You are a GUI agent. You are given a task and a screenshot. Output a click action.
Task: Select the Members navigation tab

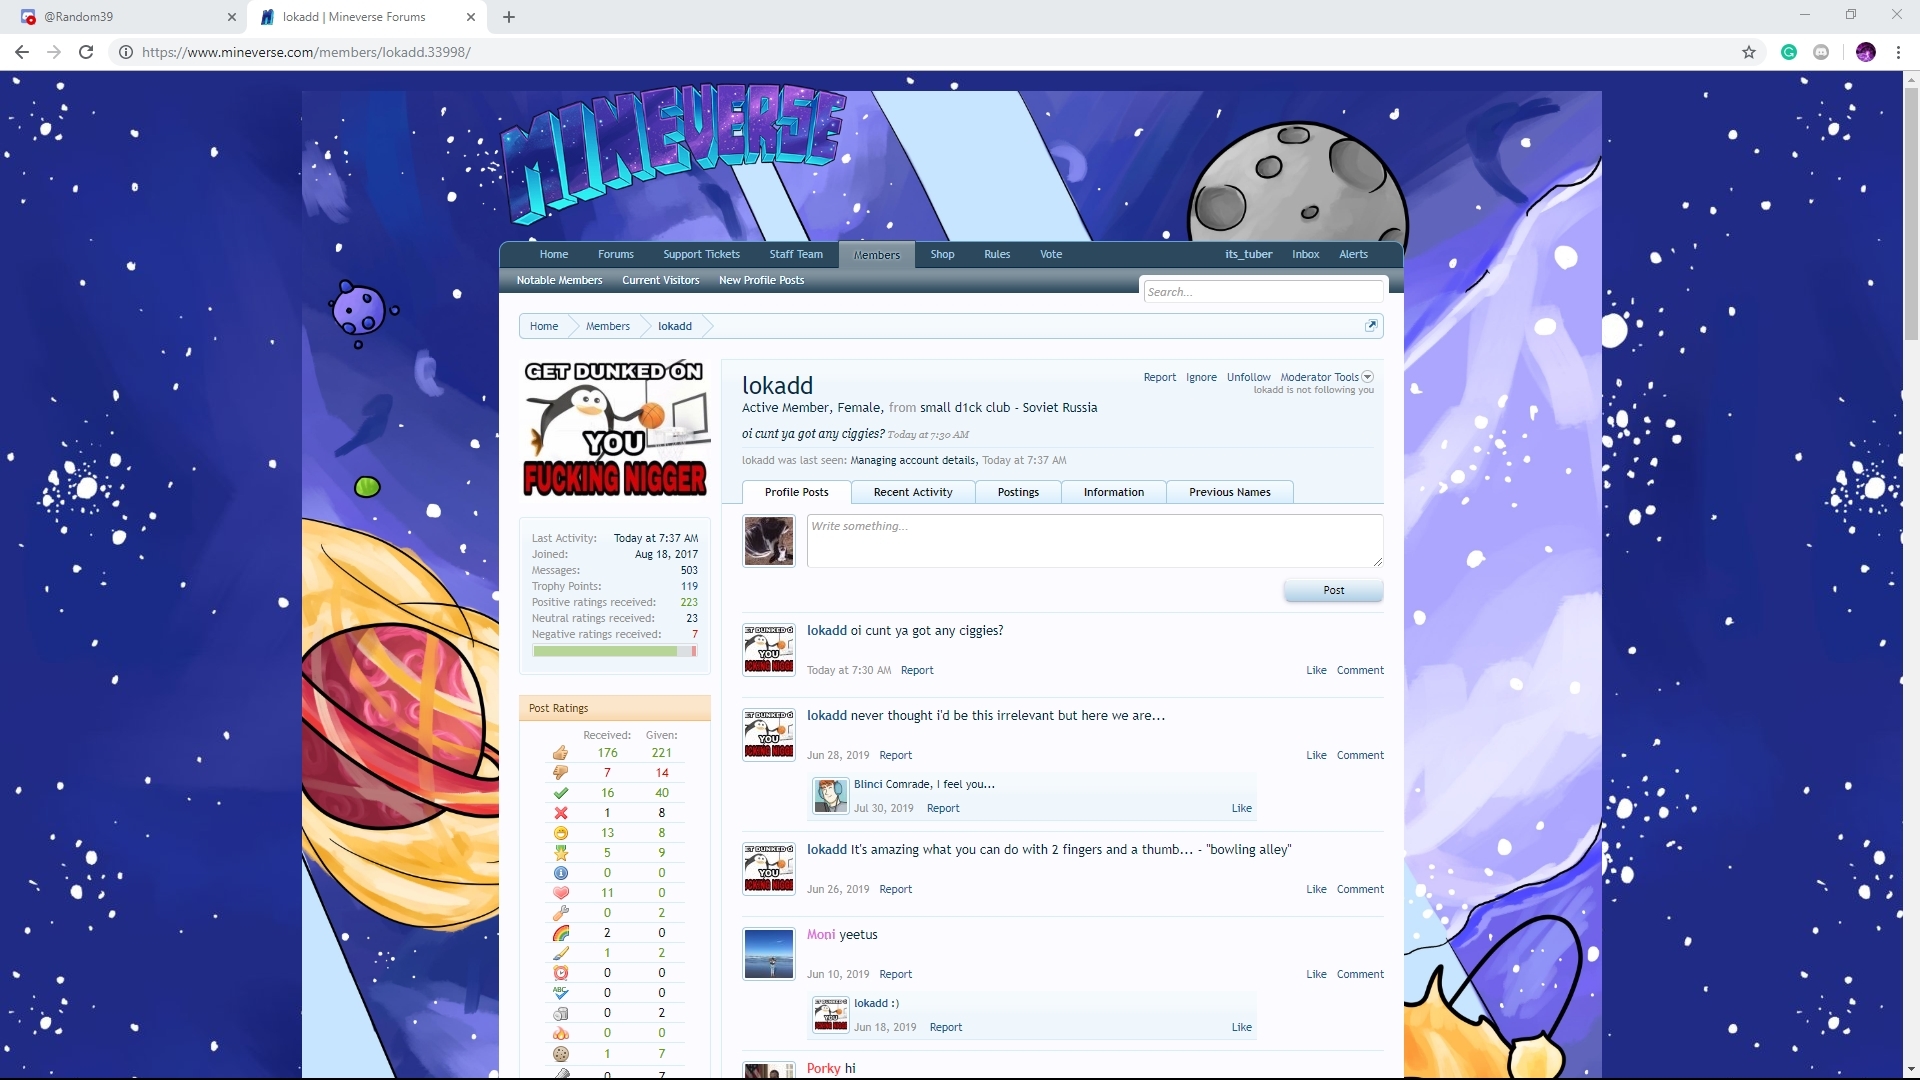pos(876,255)
